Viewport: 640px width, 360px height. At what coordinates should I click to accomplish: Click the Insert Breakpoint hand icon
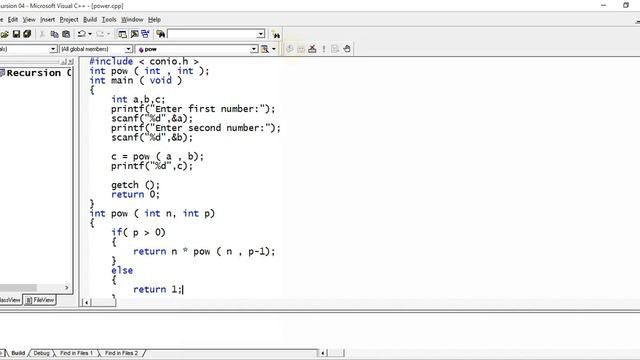click(347, 49)
